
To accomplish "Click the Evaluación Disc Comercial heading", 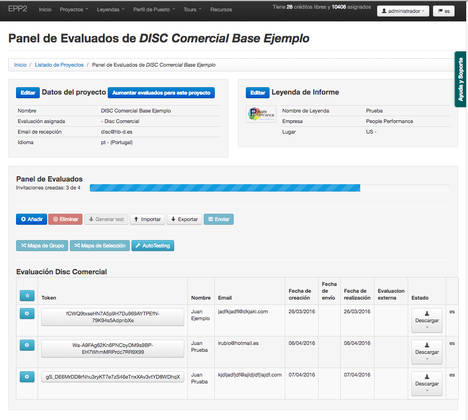I will tap(62, 272).
